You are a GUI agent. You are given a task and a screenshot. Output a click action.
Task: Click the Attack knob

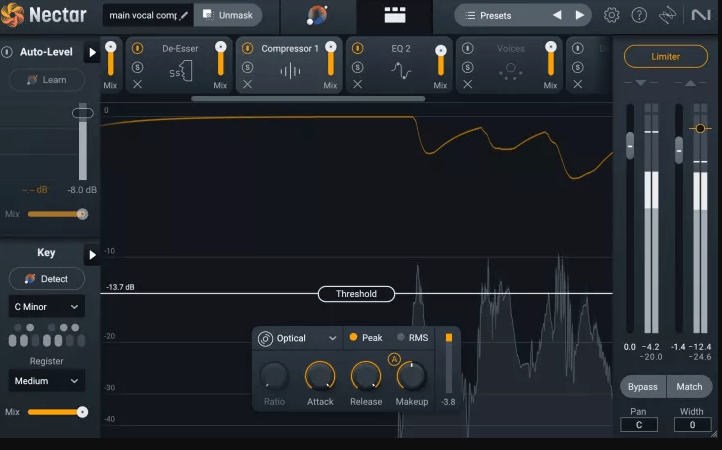(320, 376)
